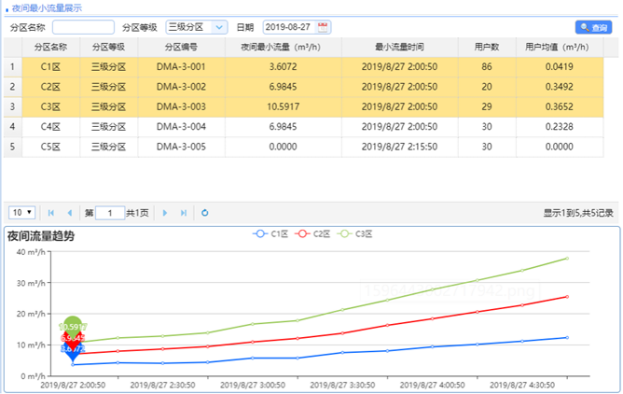Click cell DMA-3-002

[x=181, y=87]
